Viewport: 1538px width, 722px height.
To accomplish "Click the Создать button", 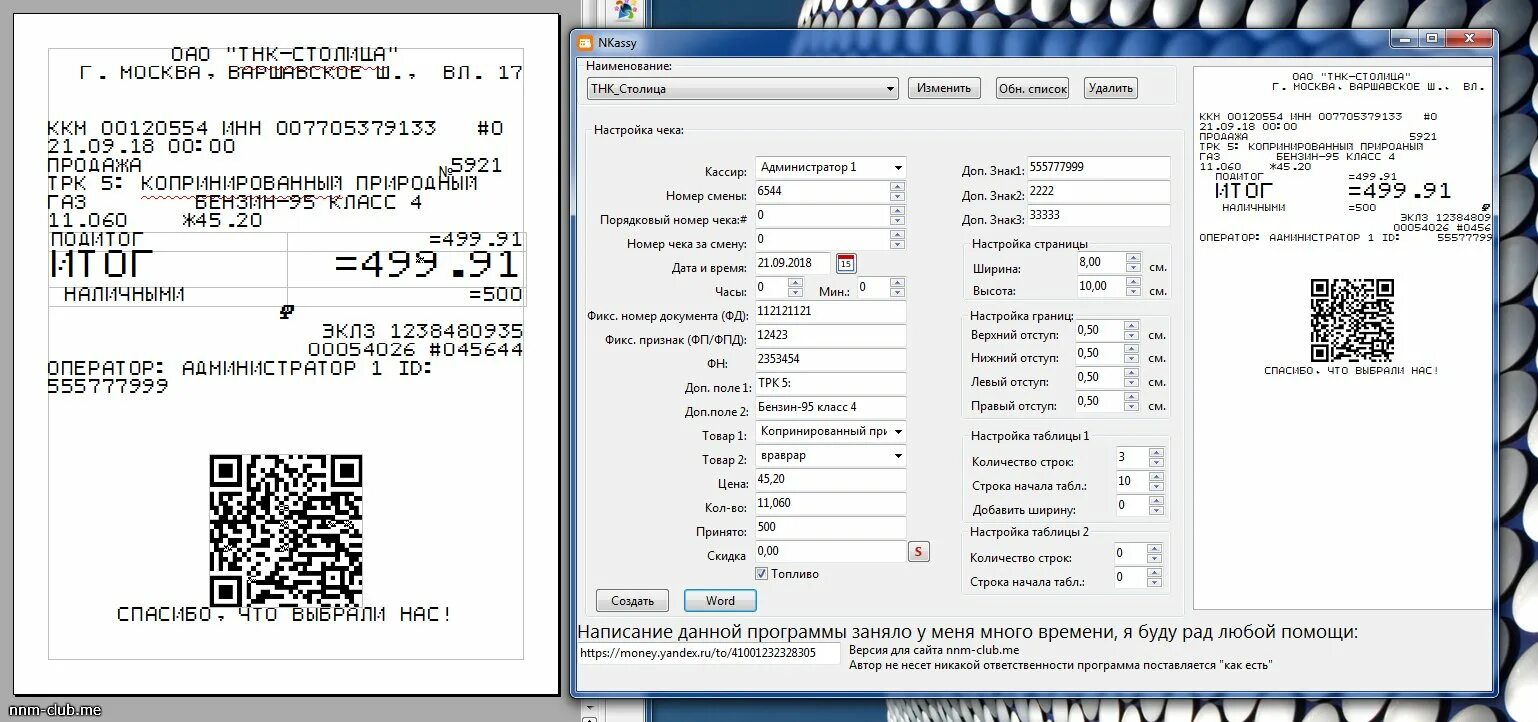I will [x=632, y=601].
